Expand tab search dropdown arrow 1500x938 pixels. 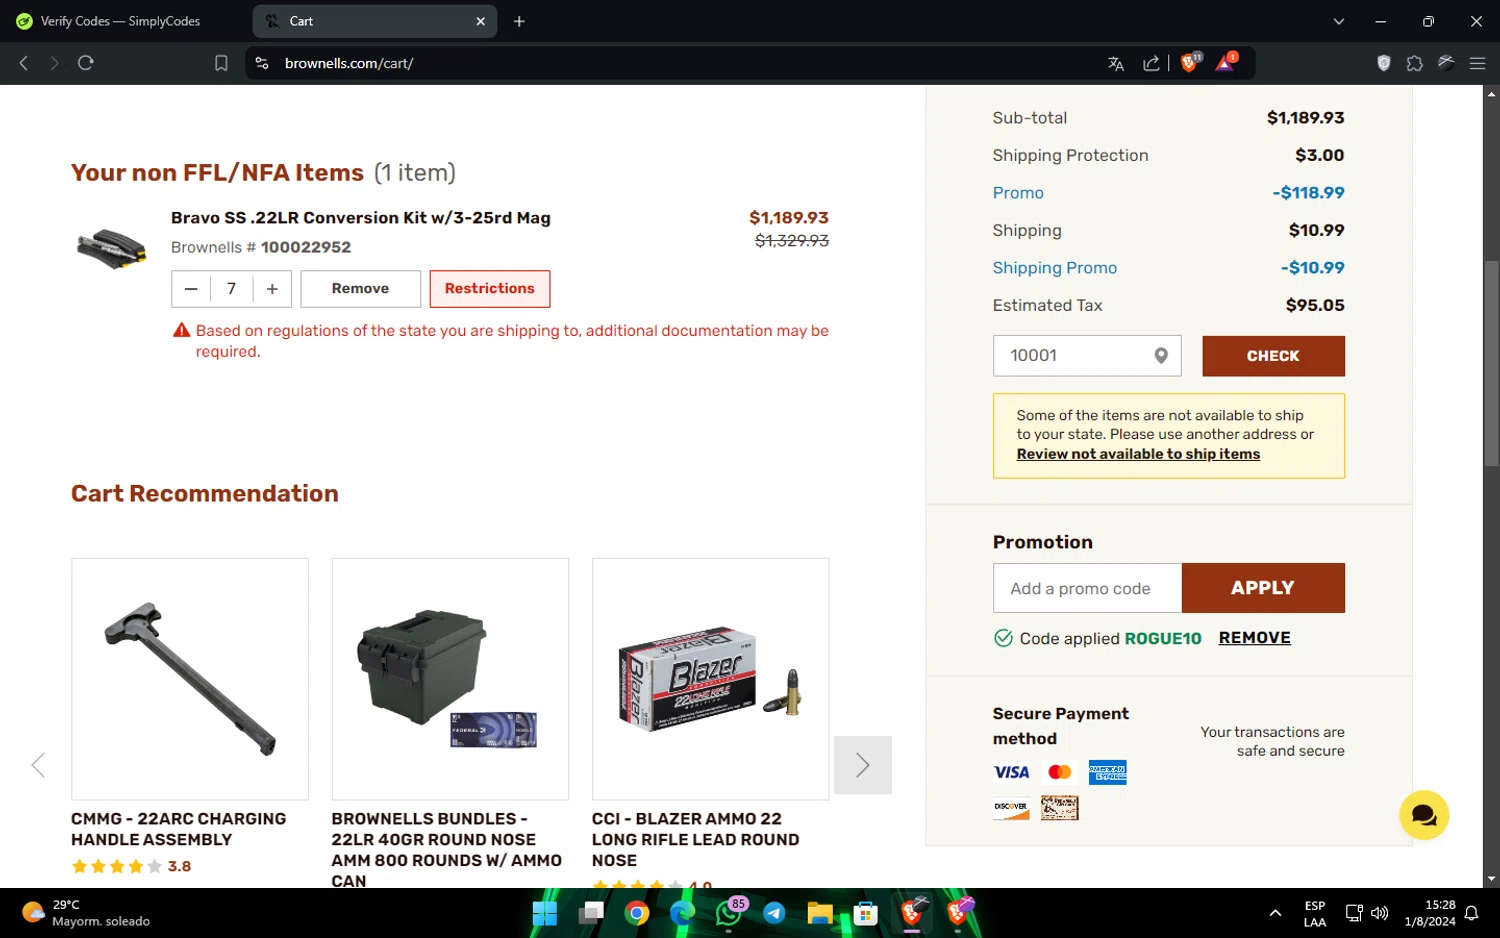(1338, 21)
